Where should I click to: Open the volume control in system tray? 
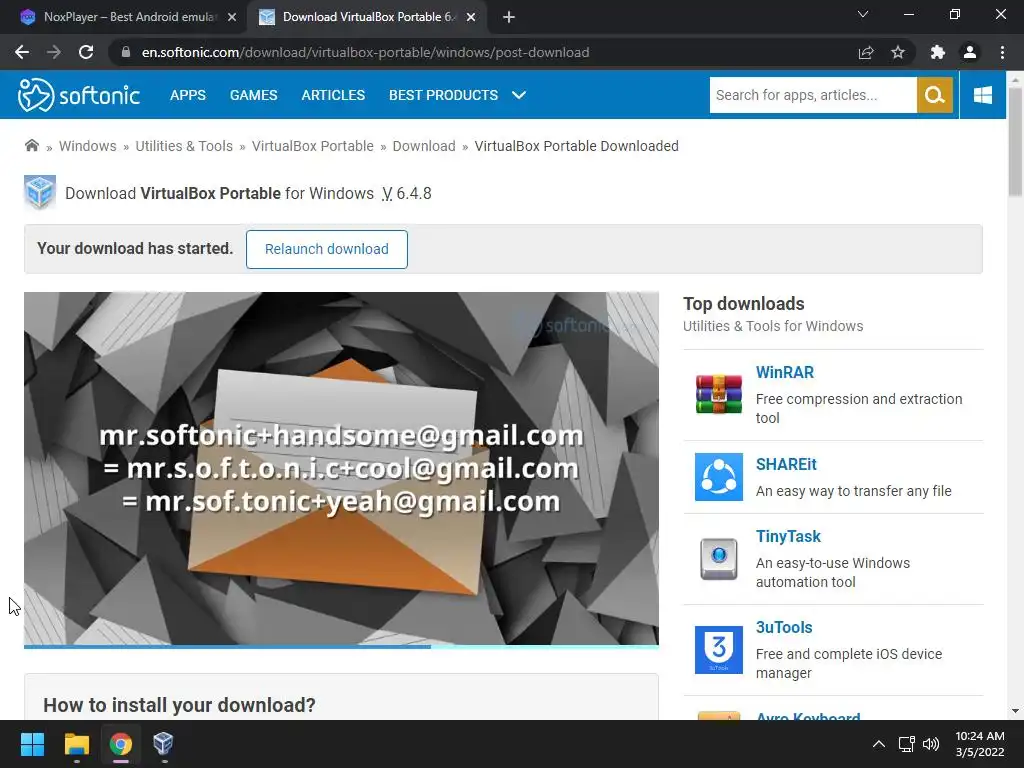click(x=931, y=744)
